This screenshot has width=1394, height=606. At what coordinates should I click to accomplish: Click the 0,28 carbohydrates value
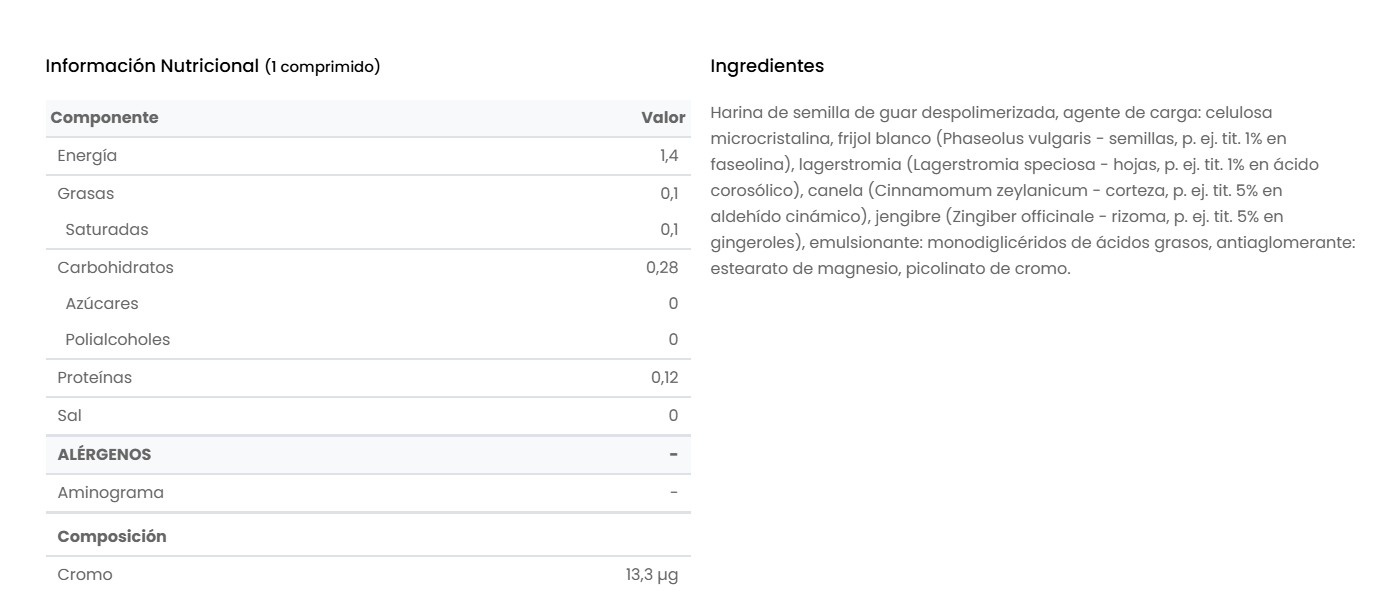tap(662, 267)
